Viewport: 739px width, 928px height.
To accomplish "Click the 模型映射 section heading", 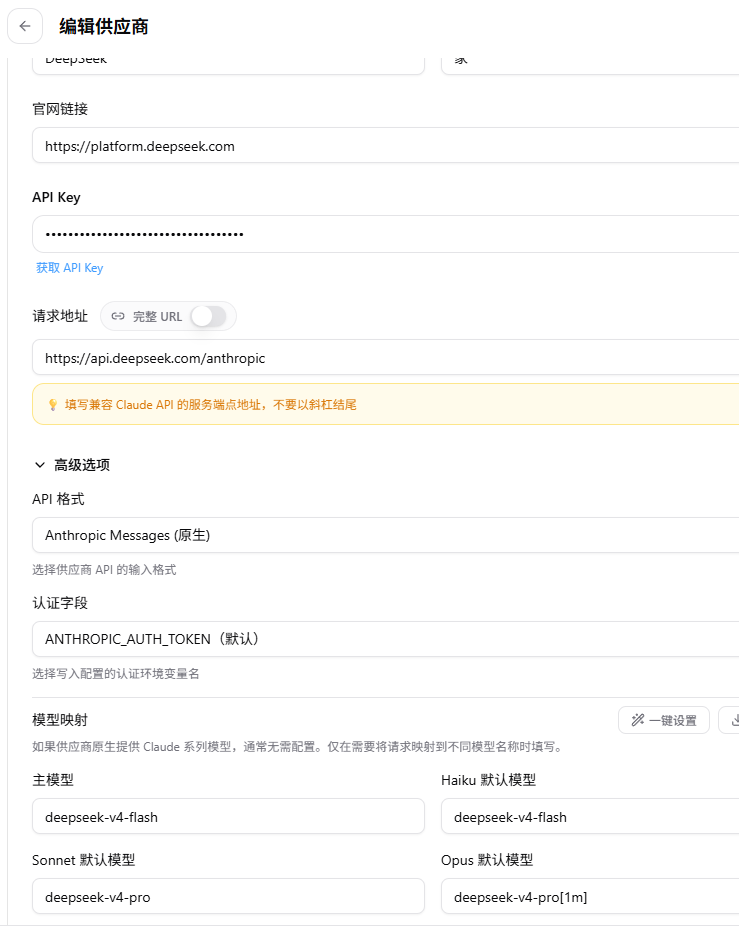I will click(x=60, y=720).
